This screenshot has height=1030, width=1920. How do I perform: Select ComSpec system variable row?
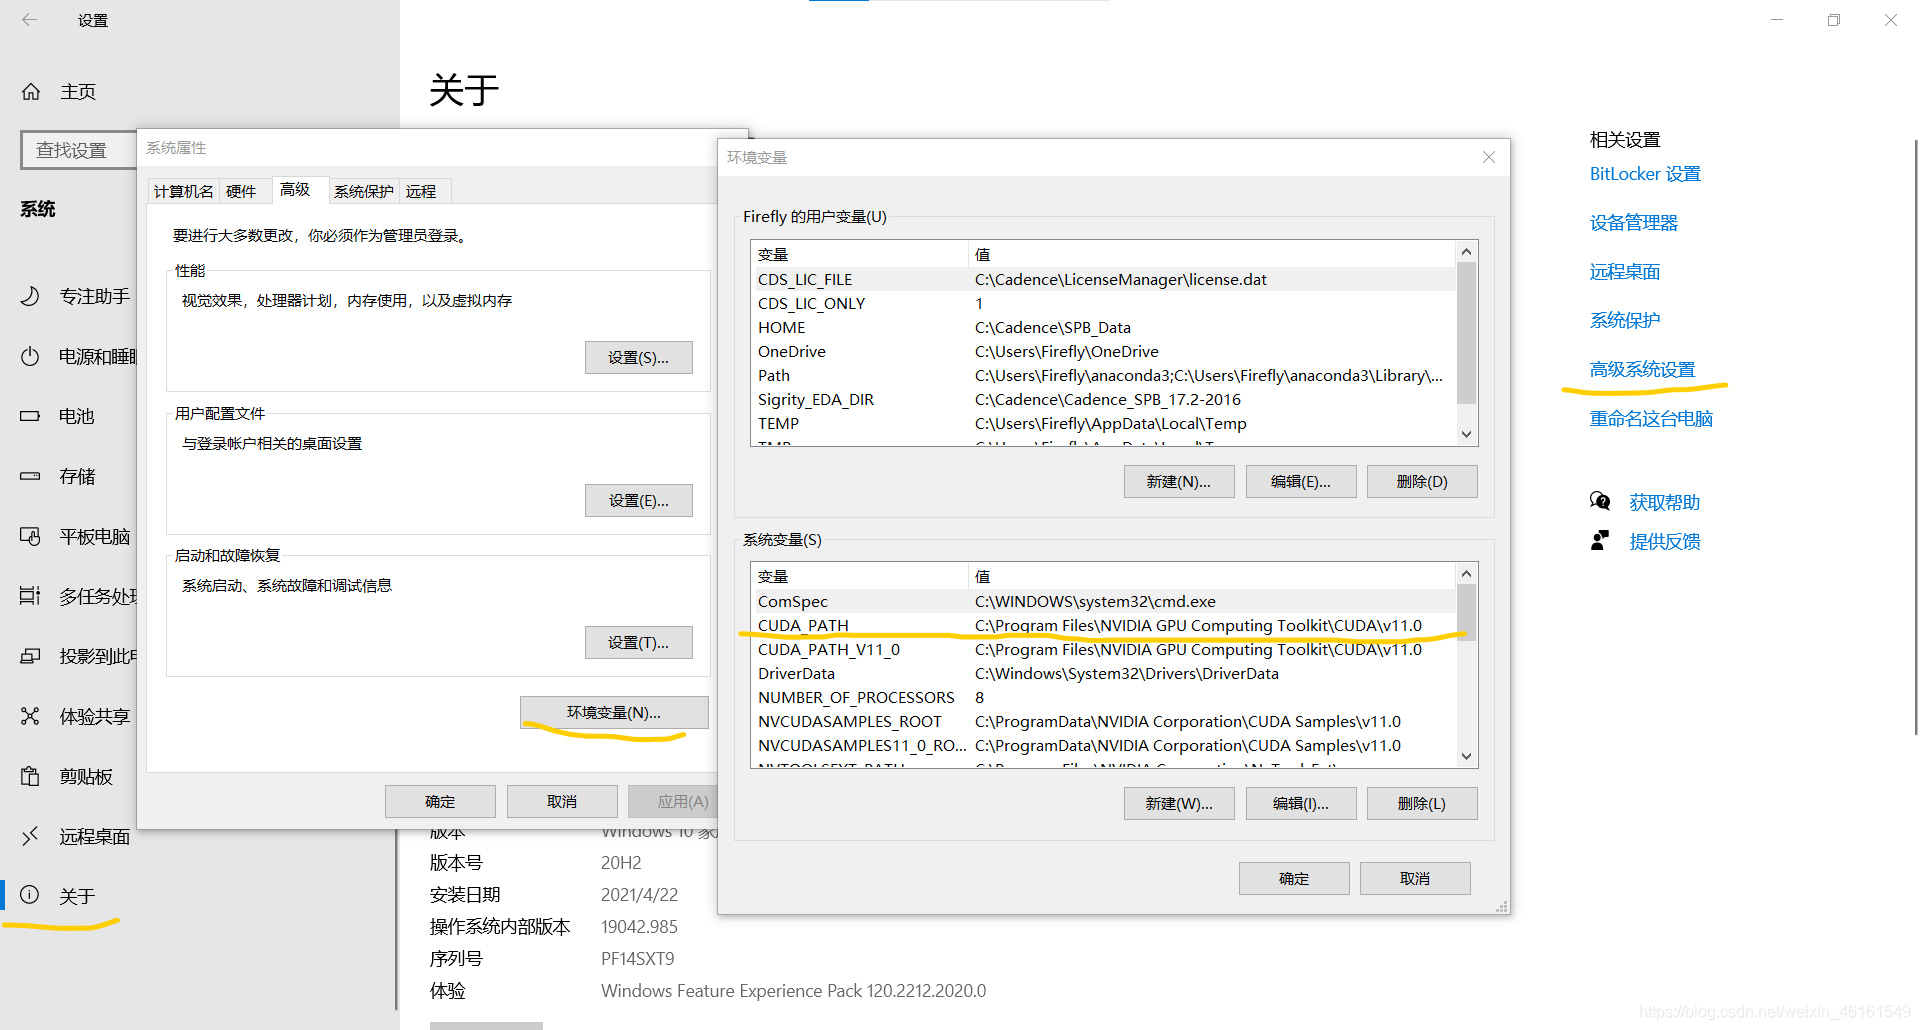pyautogui.click(x=1104, y=601)
